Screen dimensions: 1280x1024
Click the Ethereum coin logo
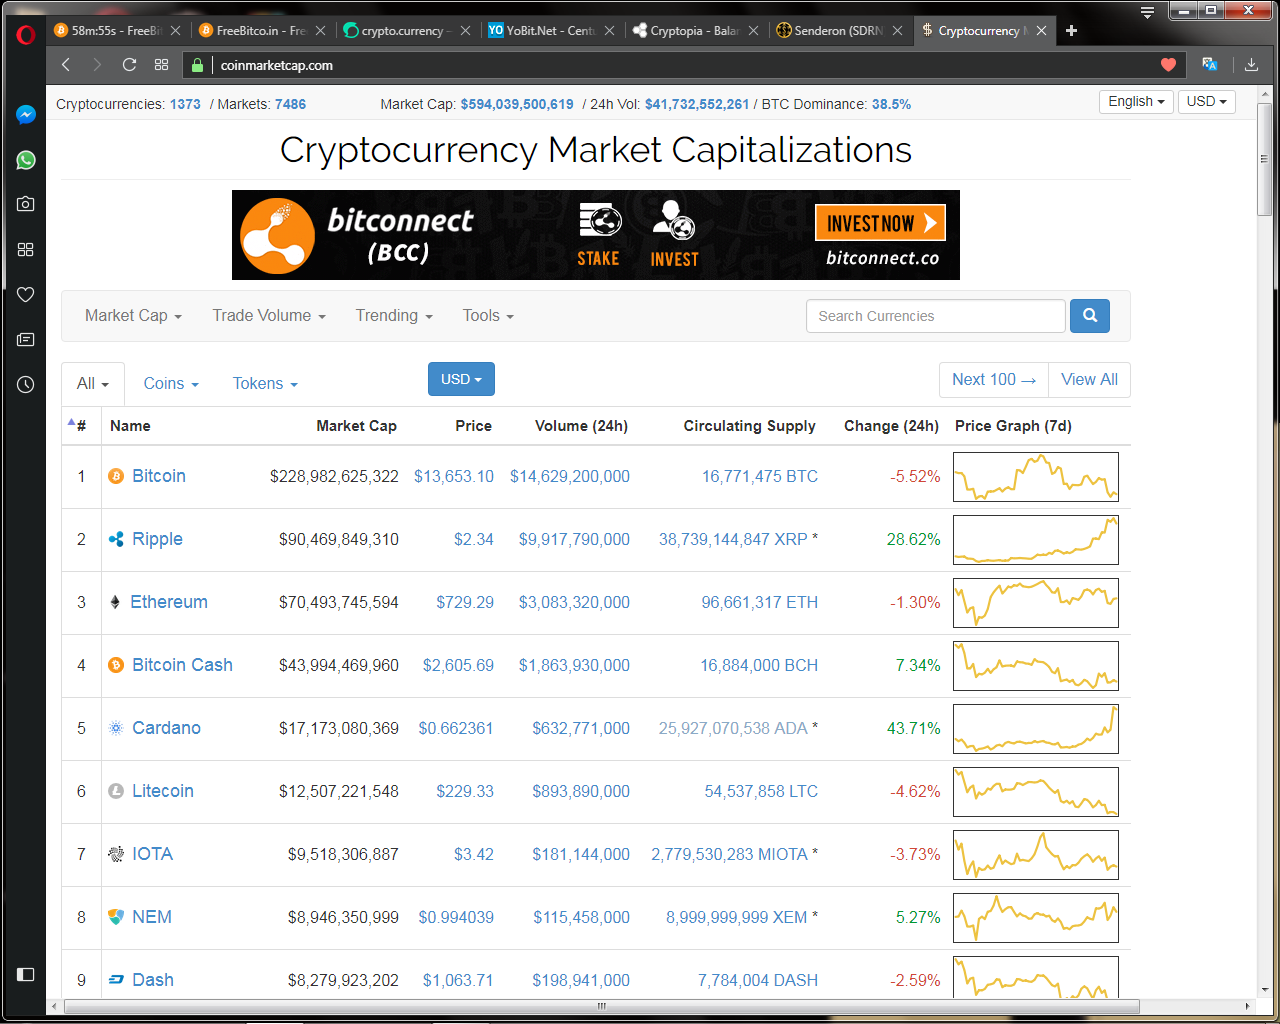coord(115,602)
